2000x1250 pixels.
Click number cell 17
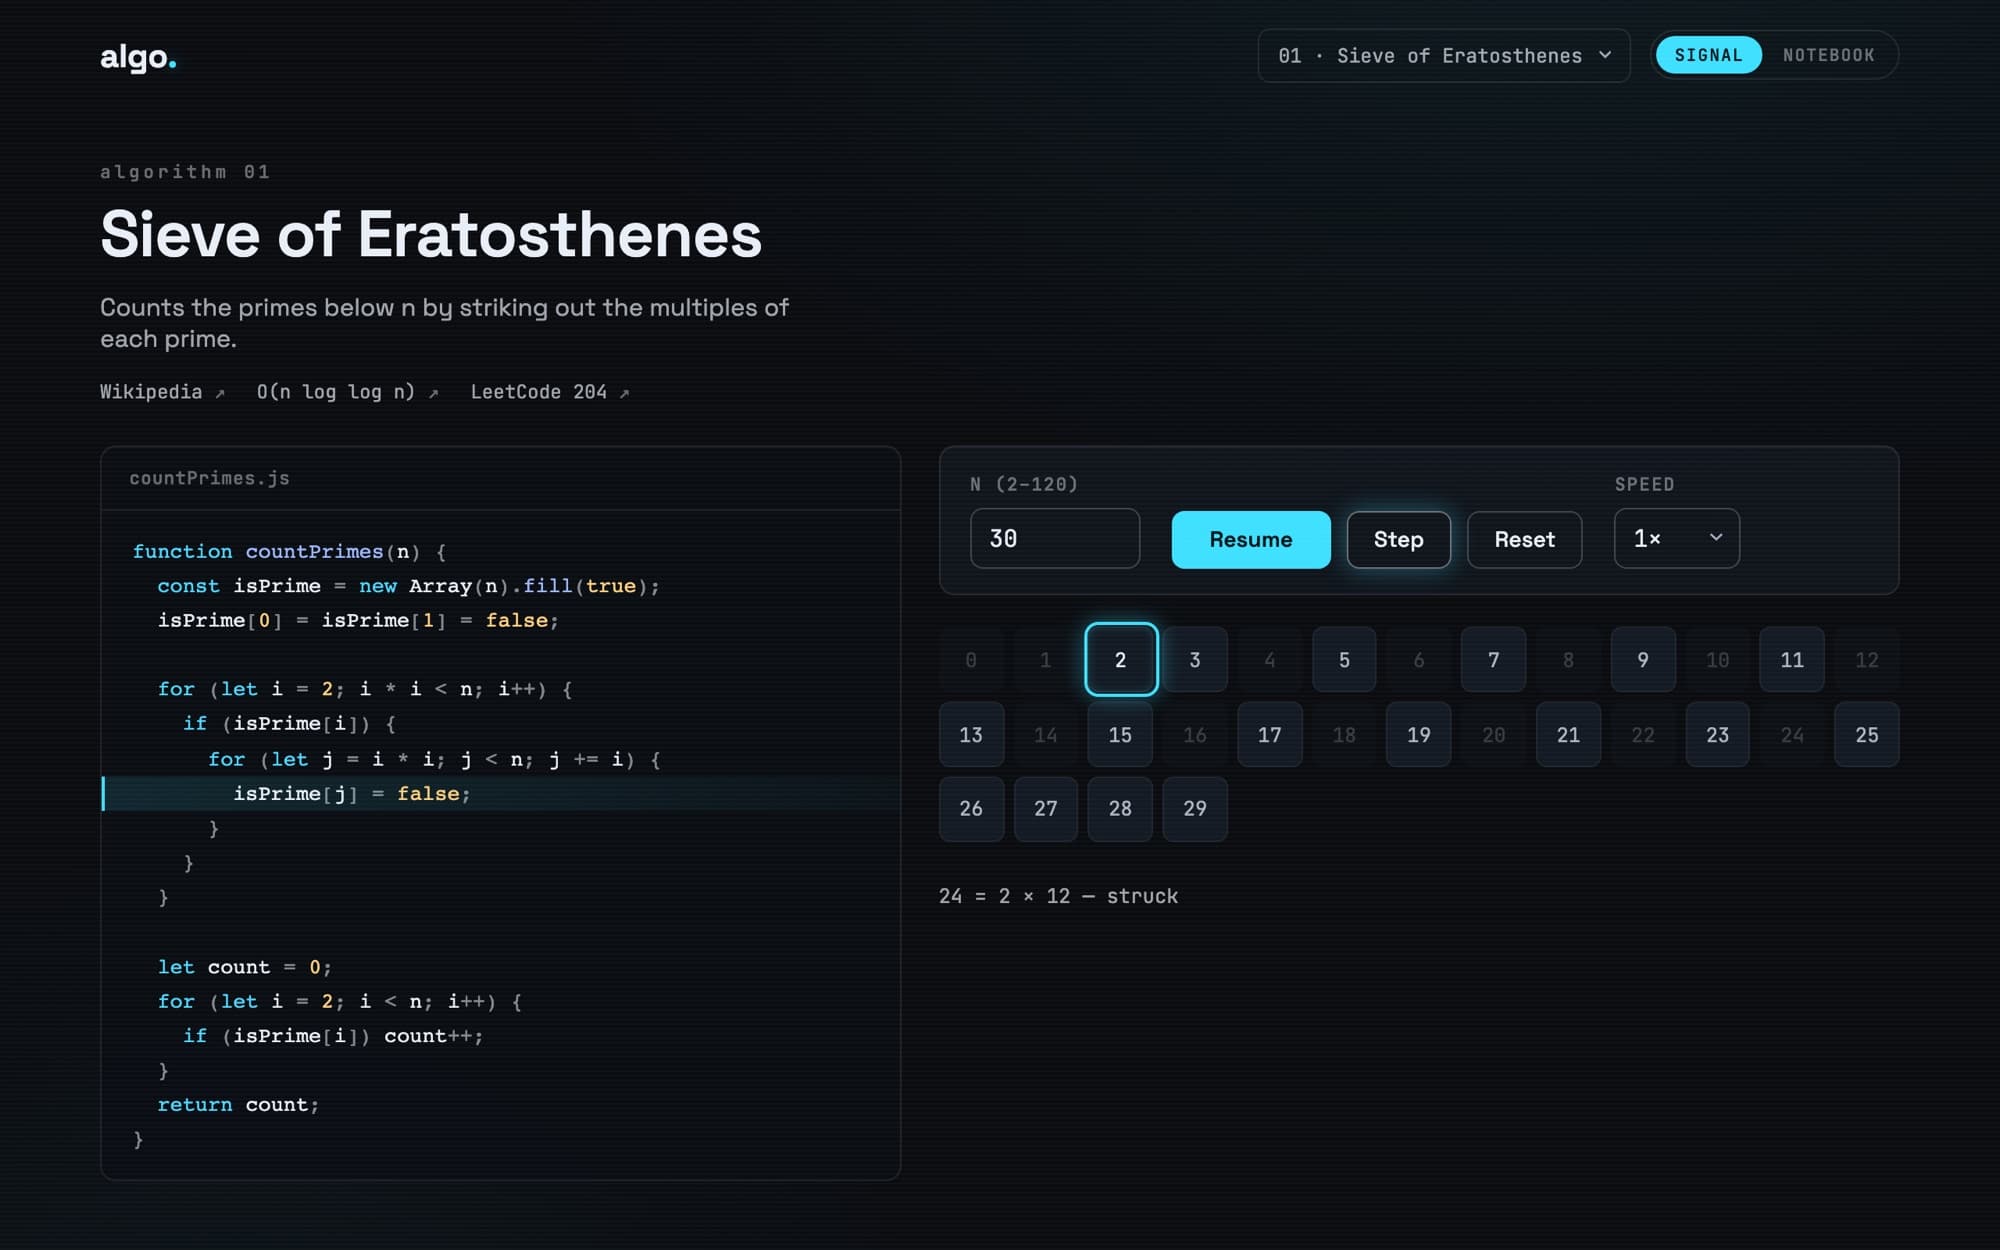(1270, 735)
